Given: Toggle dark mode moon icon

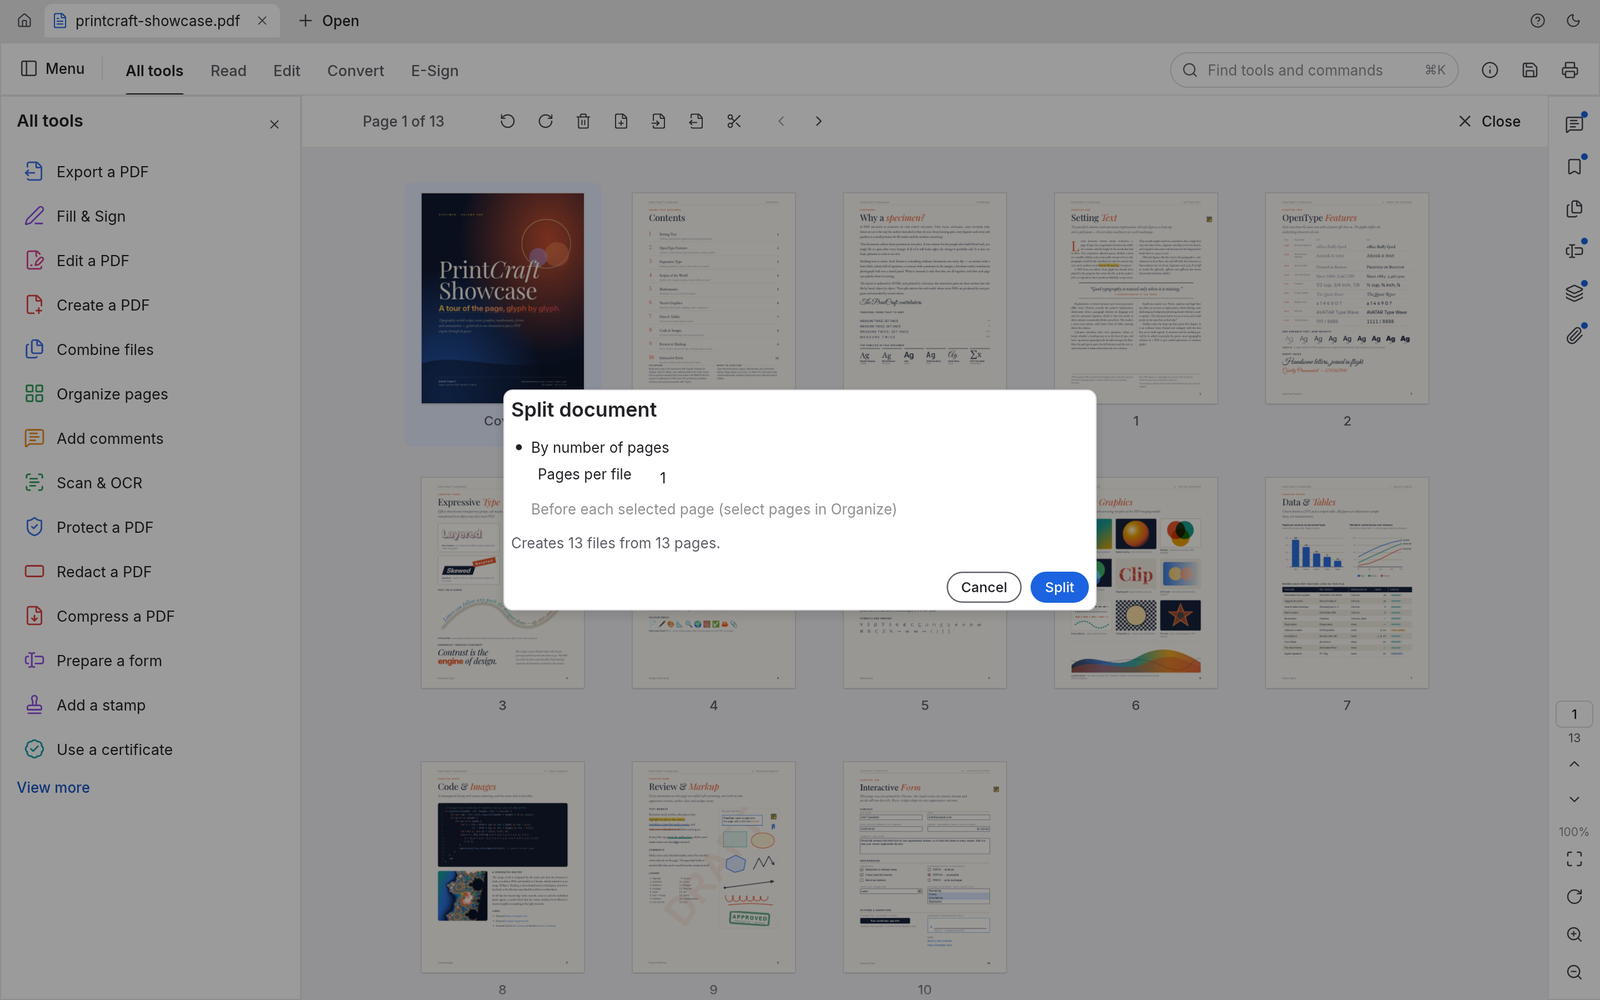Looking at the screenshot, I should tap(1573, 21).
